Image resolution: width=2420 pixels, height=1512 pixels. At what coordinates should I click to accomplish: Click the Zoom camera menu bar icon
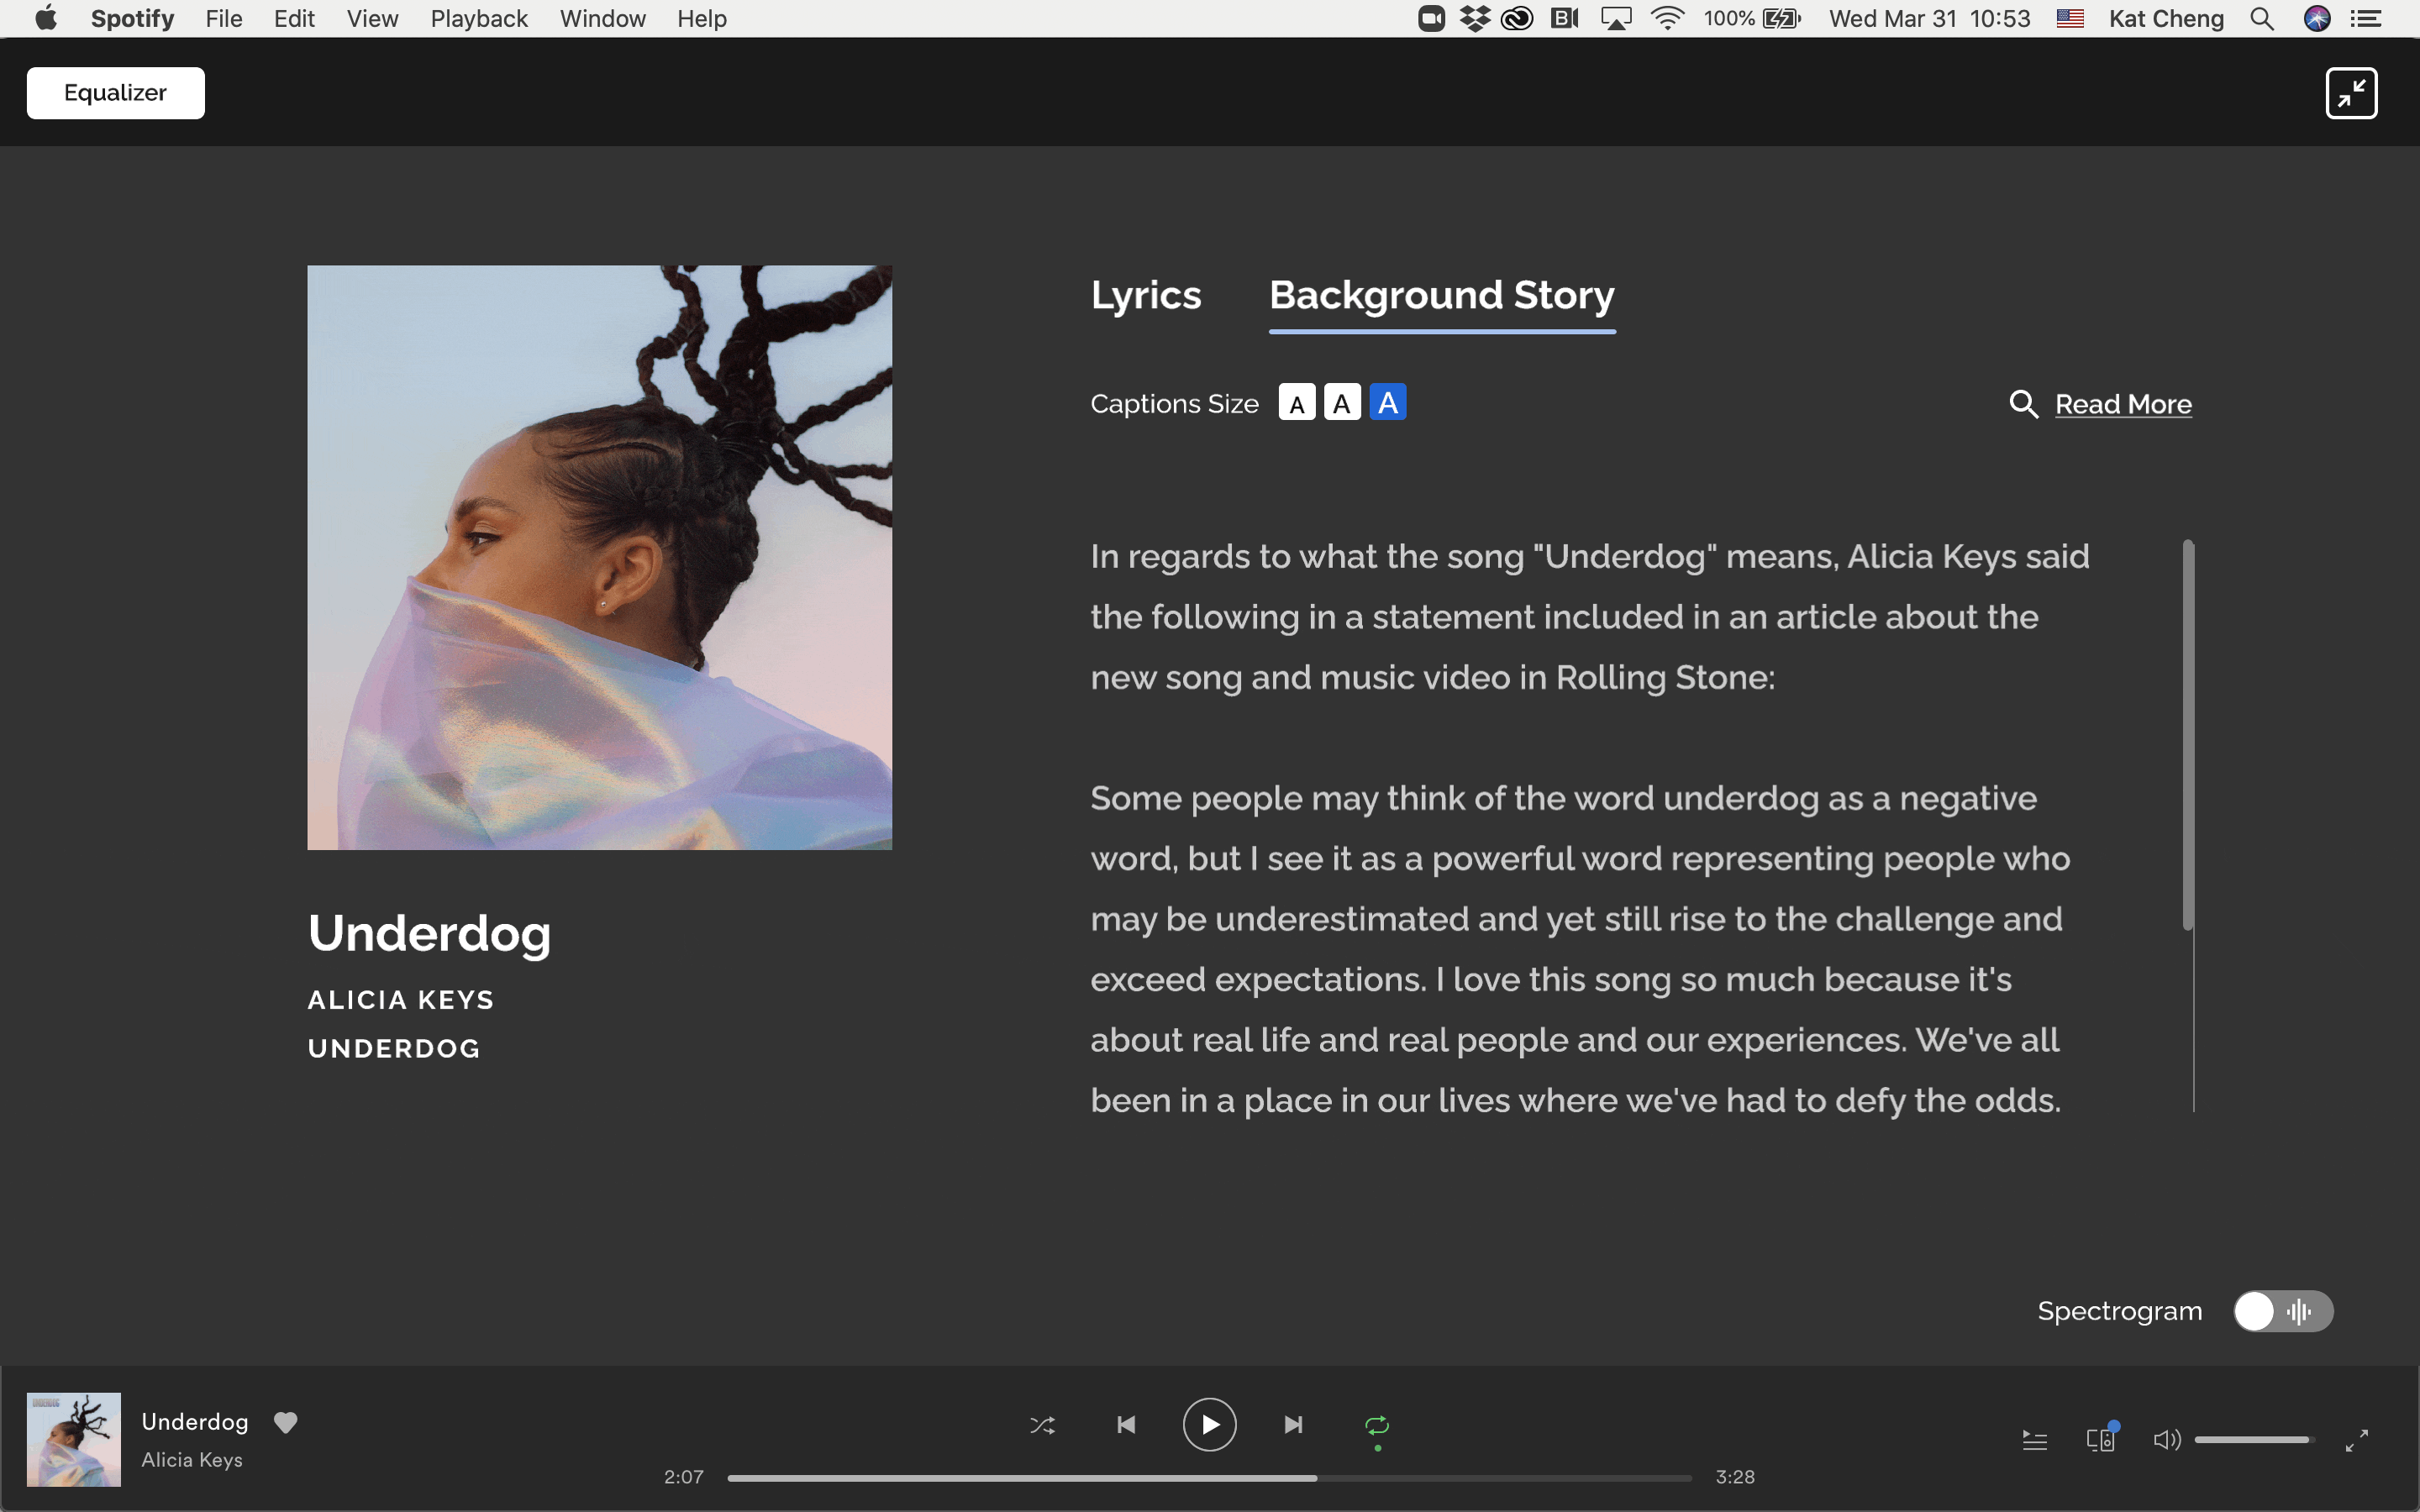click(x=1431, y=18)
